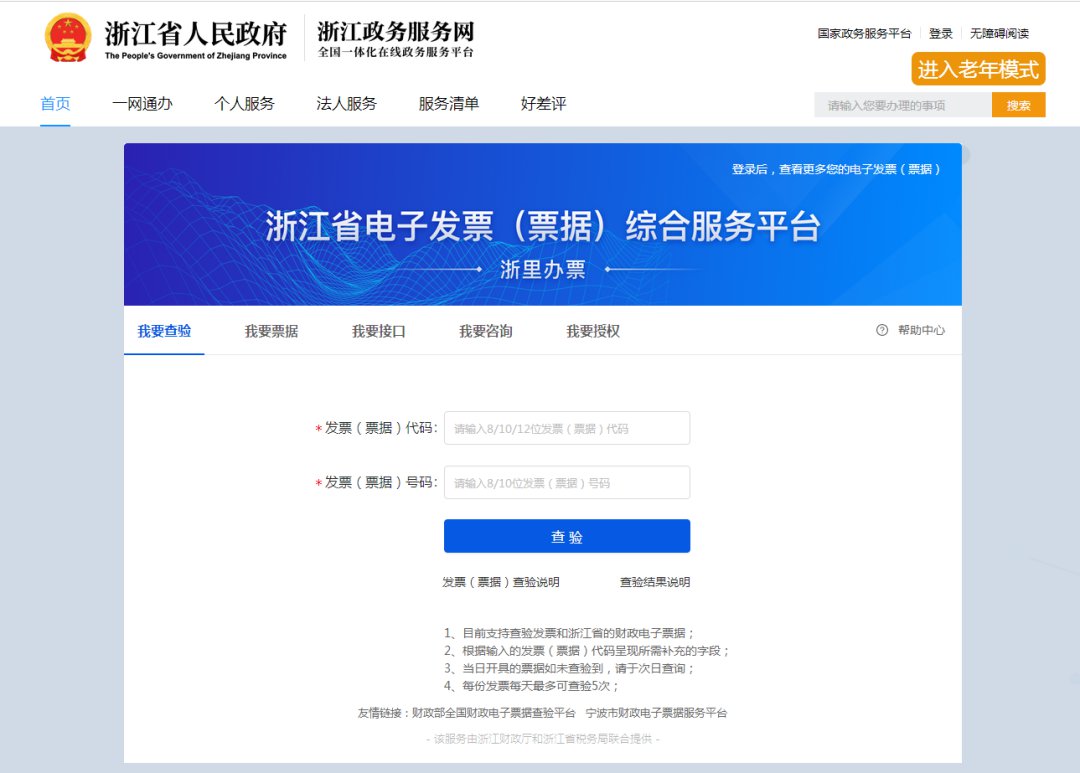Go to 个人服务 in the navigation

(x=244, y=104)
